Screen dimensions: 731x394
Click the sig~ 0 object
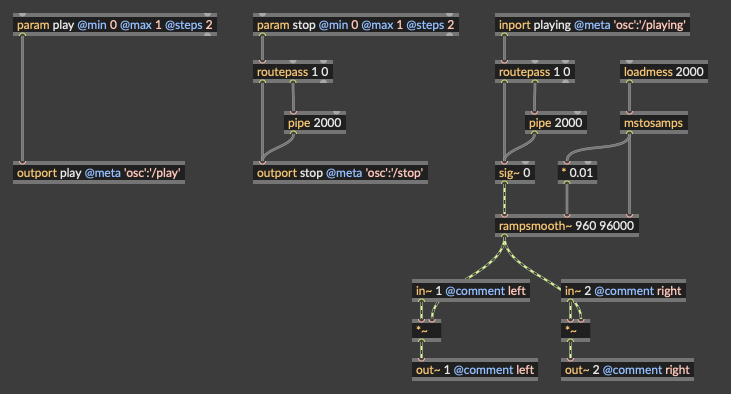point(515,173)
